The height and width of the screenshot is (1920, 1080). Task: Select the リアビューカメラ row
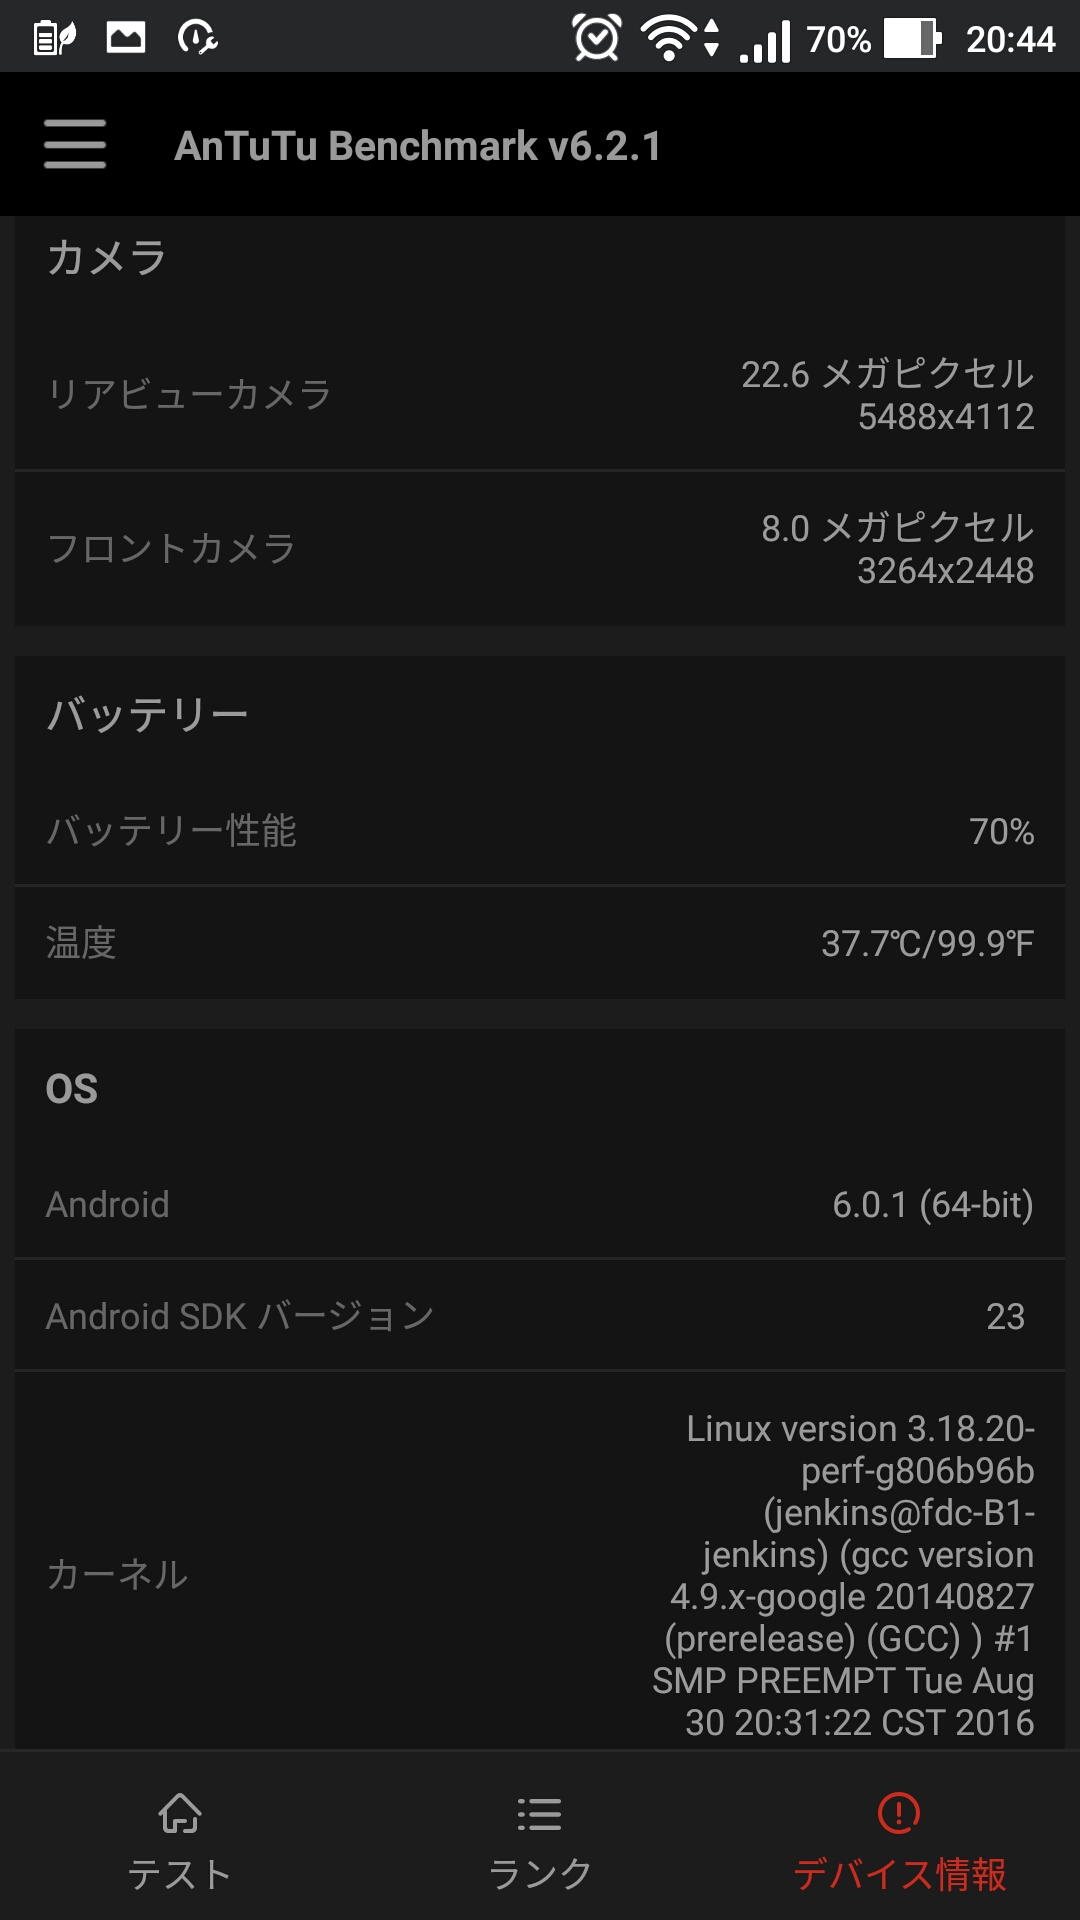point(540,394)
